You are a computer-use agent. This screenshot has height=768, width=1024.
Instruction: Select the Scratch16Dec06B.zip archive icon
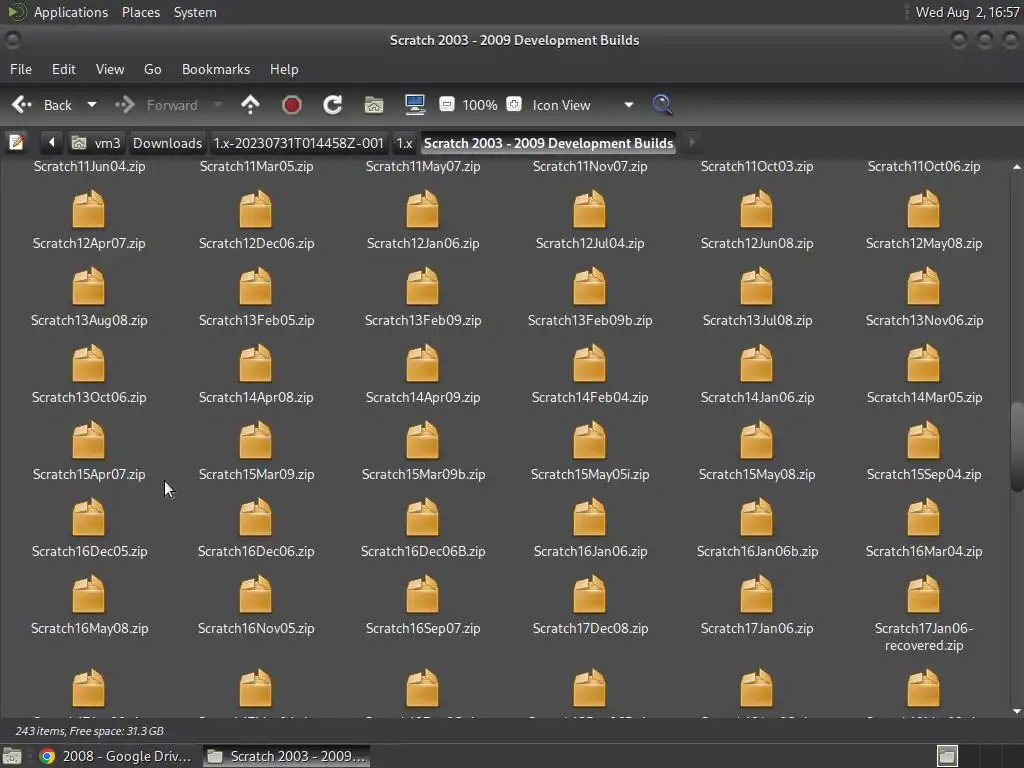(x=423, y=517)
